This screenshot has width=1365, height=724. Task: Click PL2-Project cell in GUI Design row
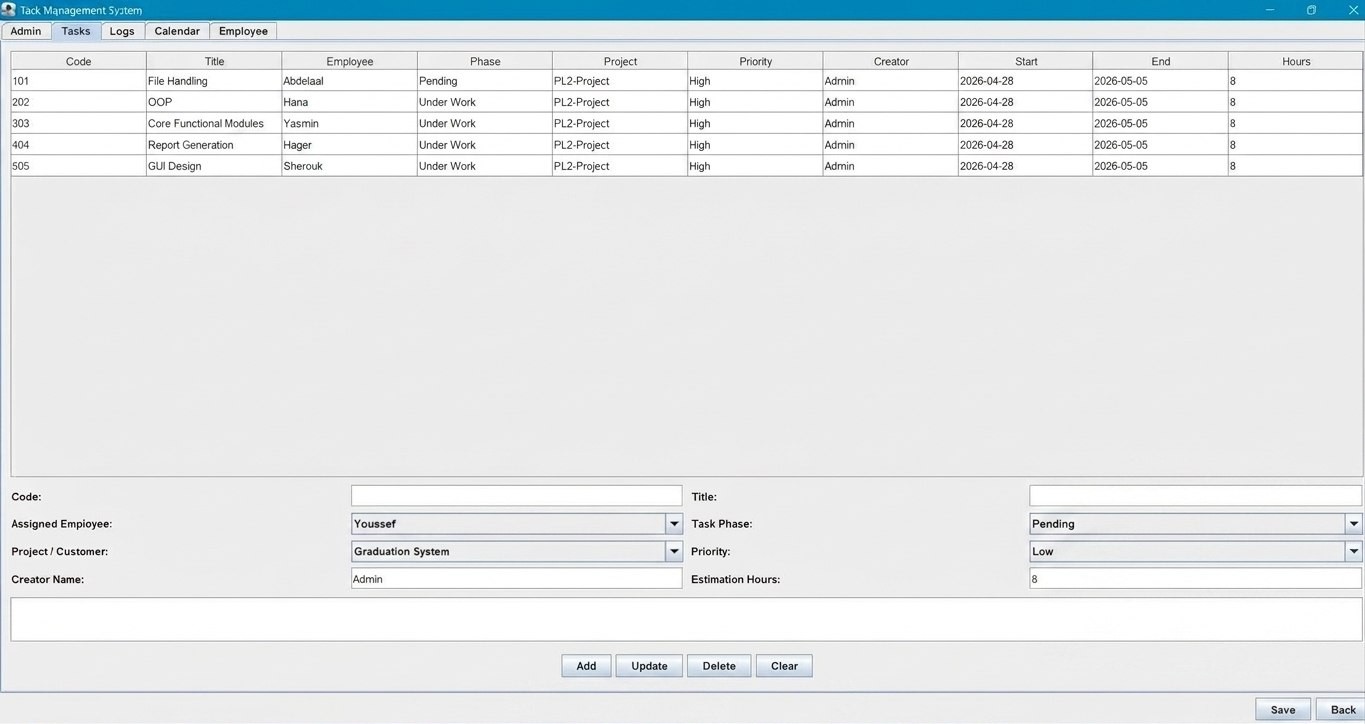[x=620, y=166]
